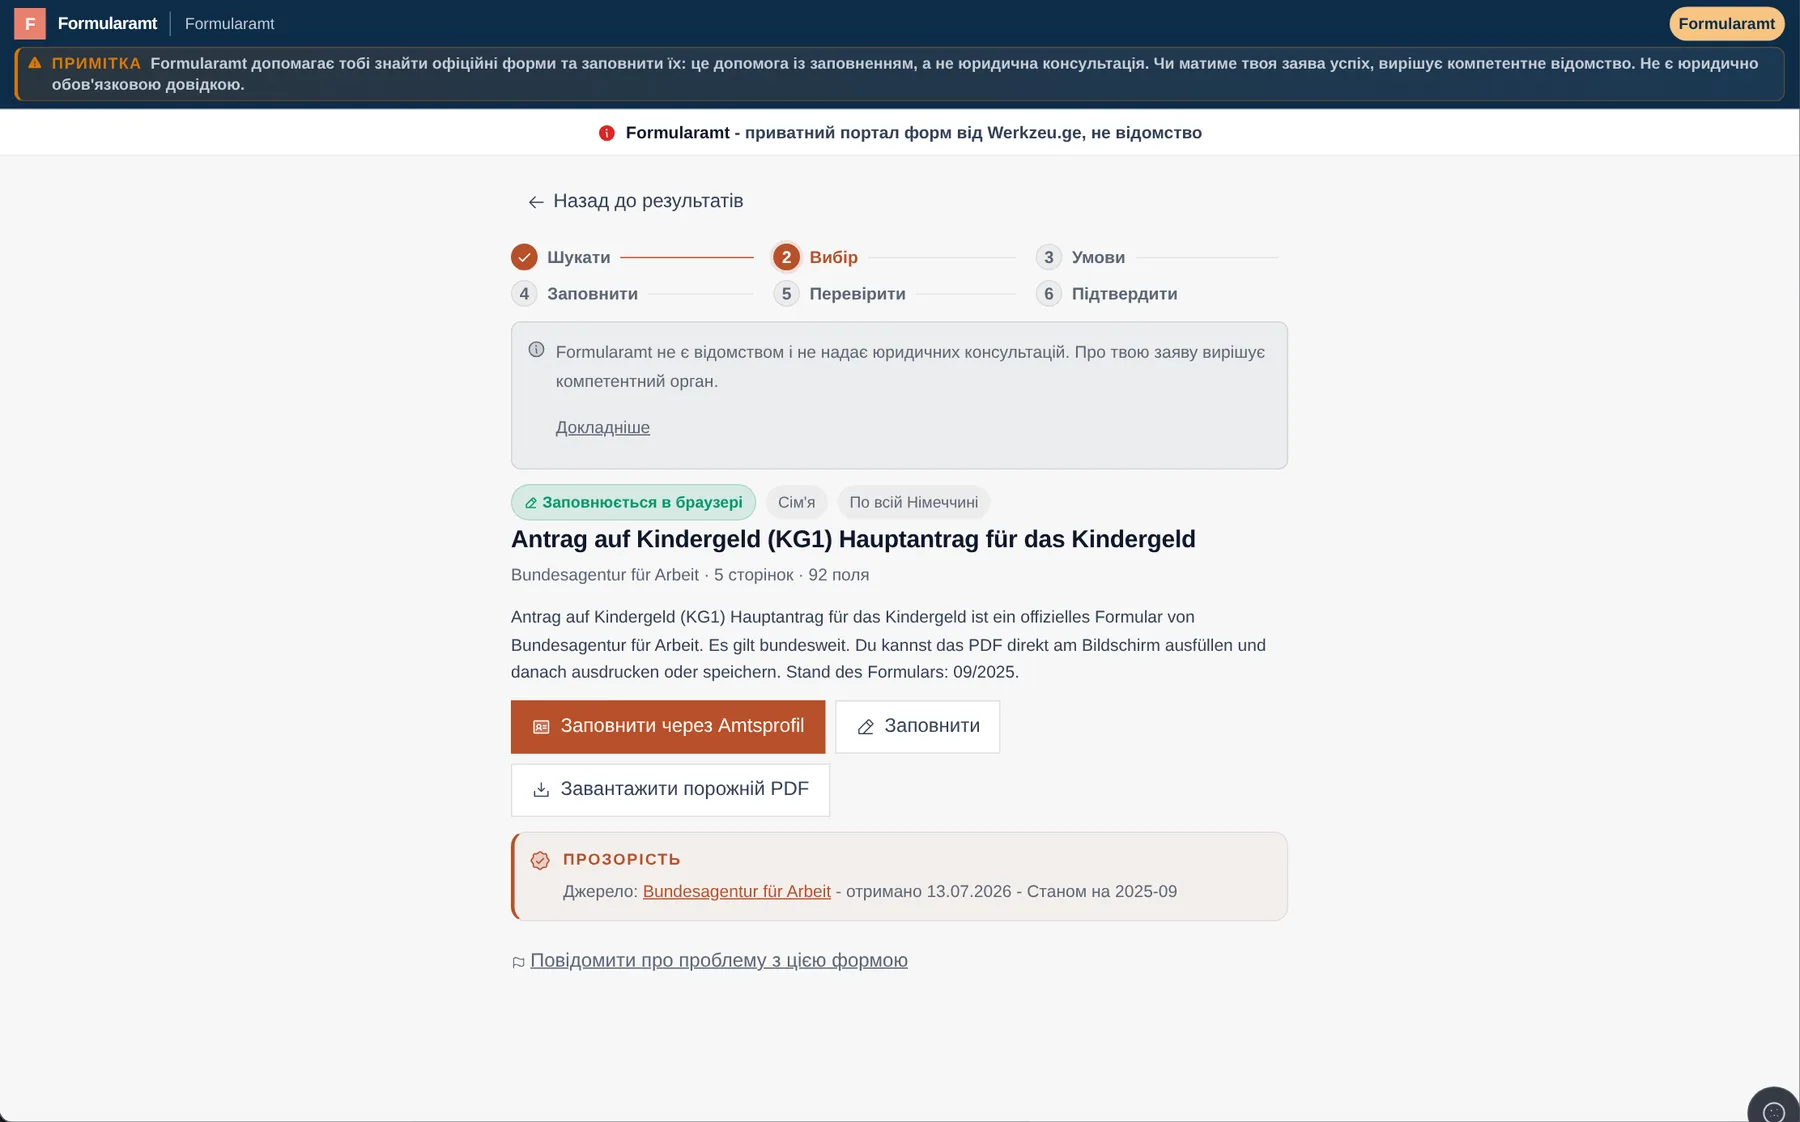Click the Formularamt brand name in header
Image resolution: width=1800 pixels, height=1122 pixels.
107,23
